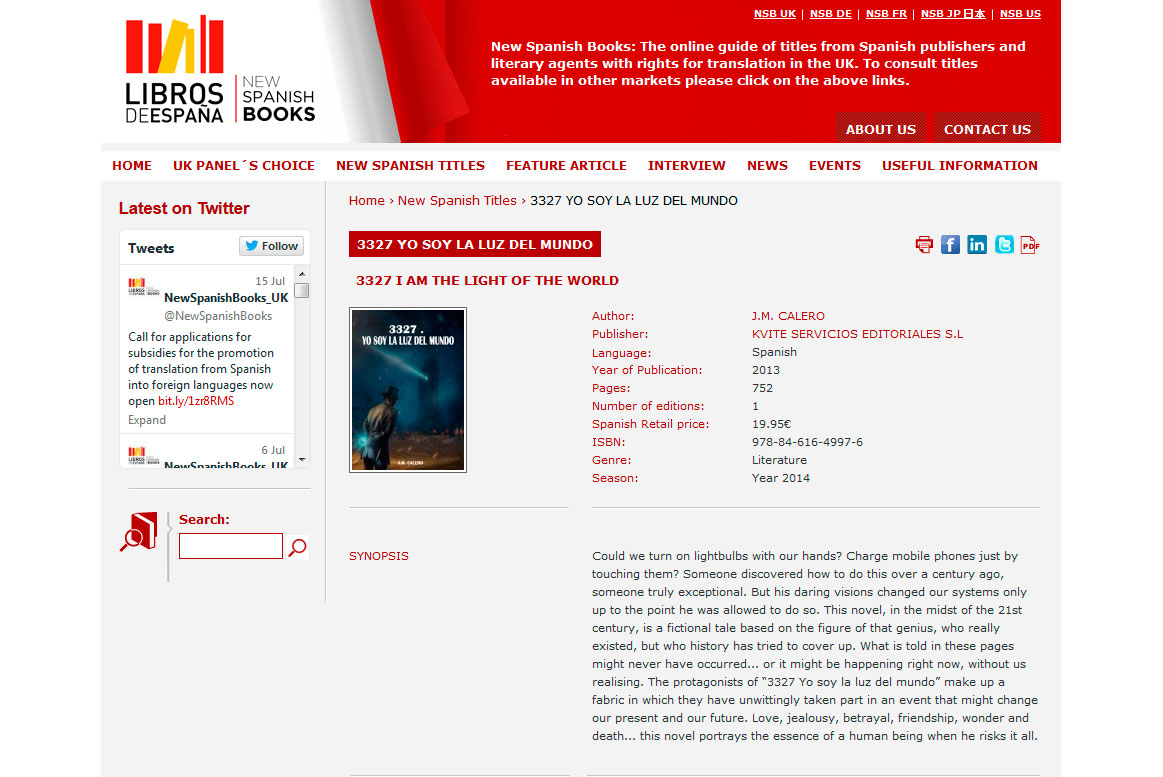
Task: Share the page on Facebook
Action: point(950,243)
